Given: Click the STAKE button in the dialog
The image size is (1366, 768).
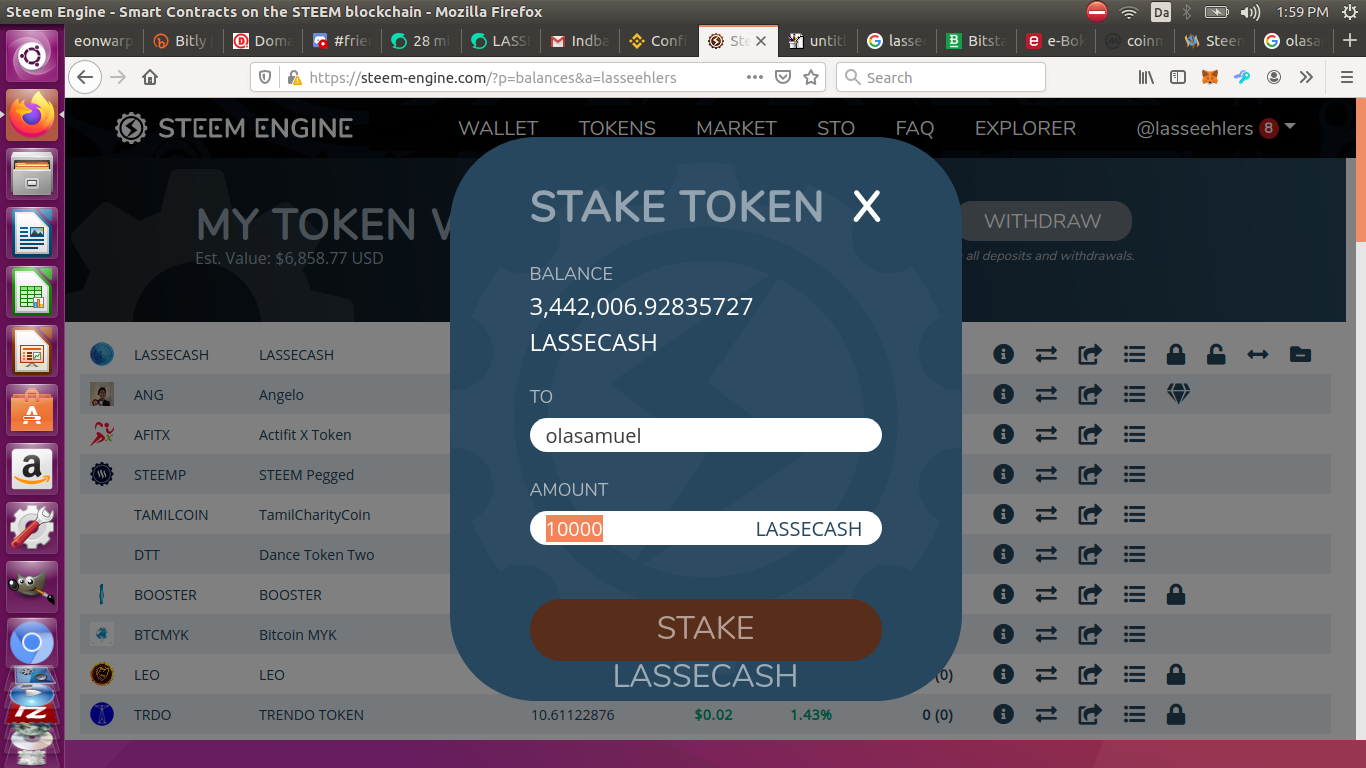Looking at the screenshot, I should (705, 630).
